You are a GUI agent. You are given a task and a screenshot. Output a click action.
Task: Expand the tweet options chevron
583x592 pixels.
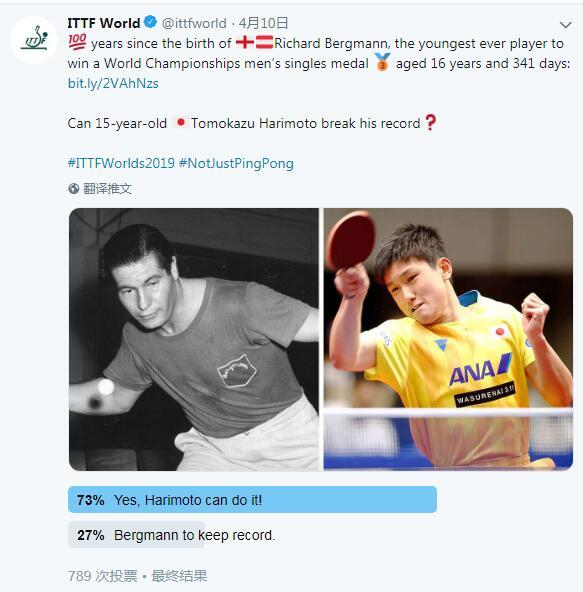click(565, 25)
